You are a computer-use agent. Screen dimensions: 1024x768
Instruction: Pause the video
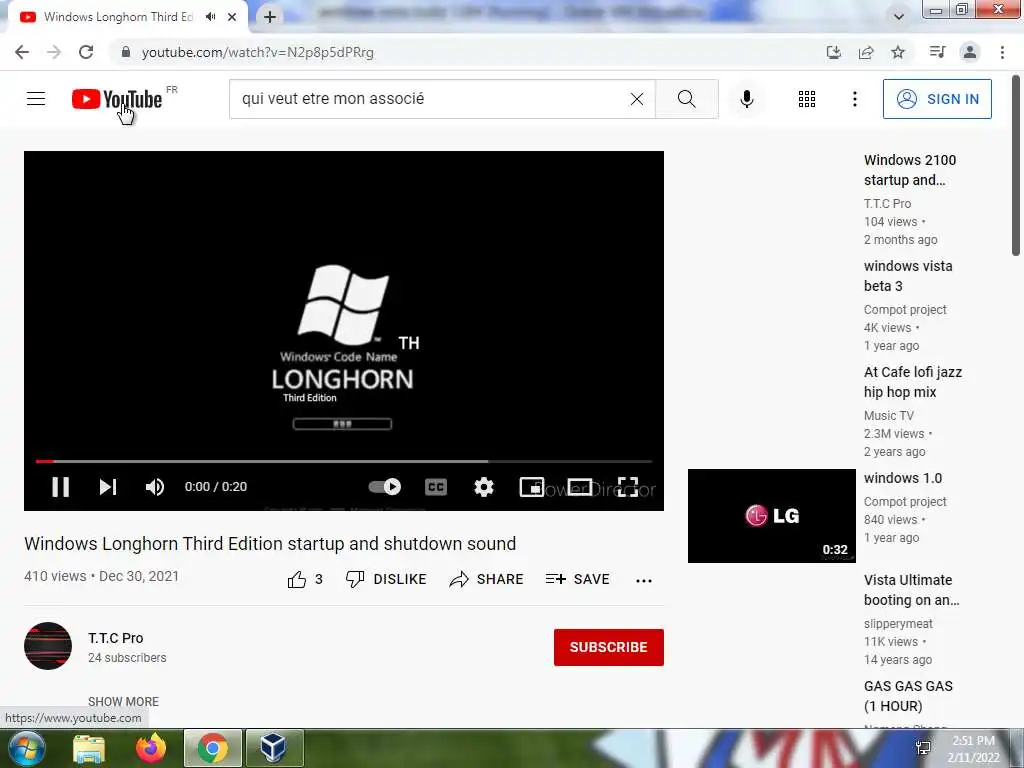(x=61, y=487)
